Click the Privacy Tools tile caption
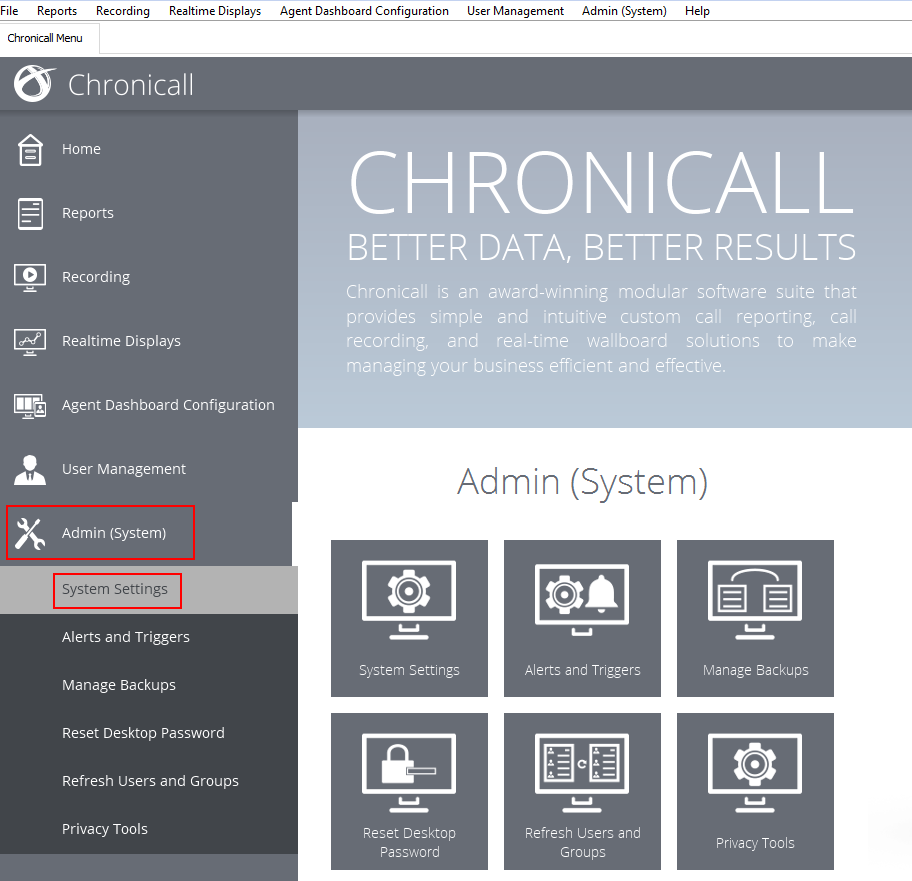 pyautogui.click(x=755, y=843)
